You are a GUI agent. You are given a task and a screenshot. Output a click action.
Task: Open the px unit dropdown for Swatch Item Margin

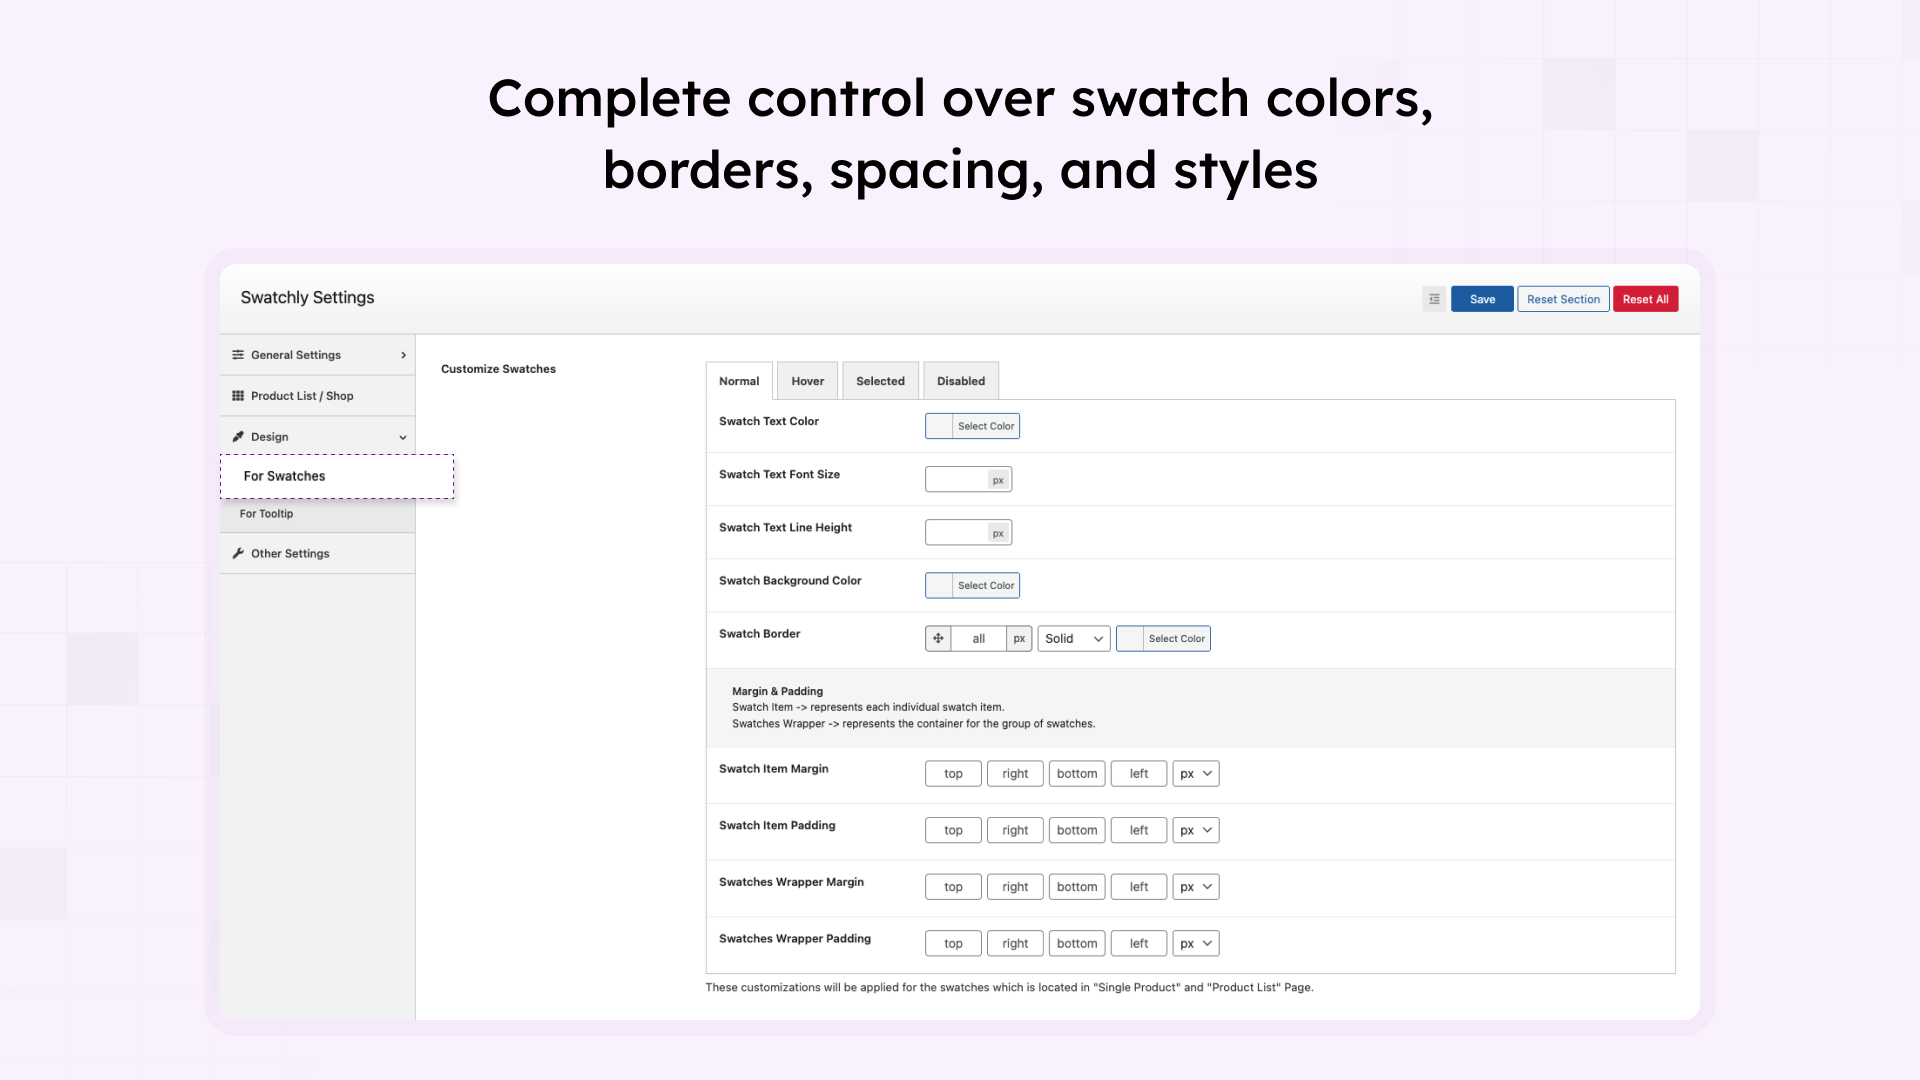(1195, 773)
